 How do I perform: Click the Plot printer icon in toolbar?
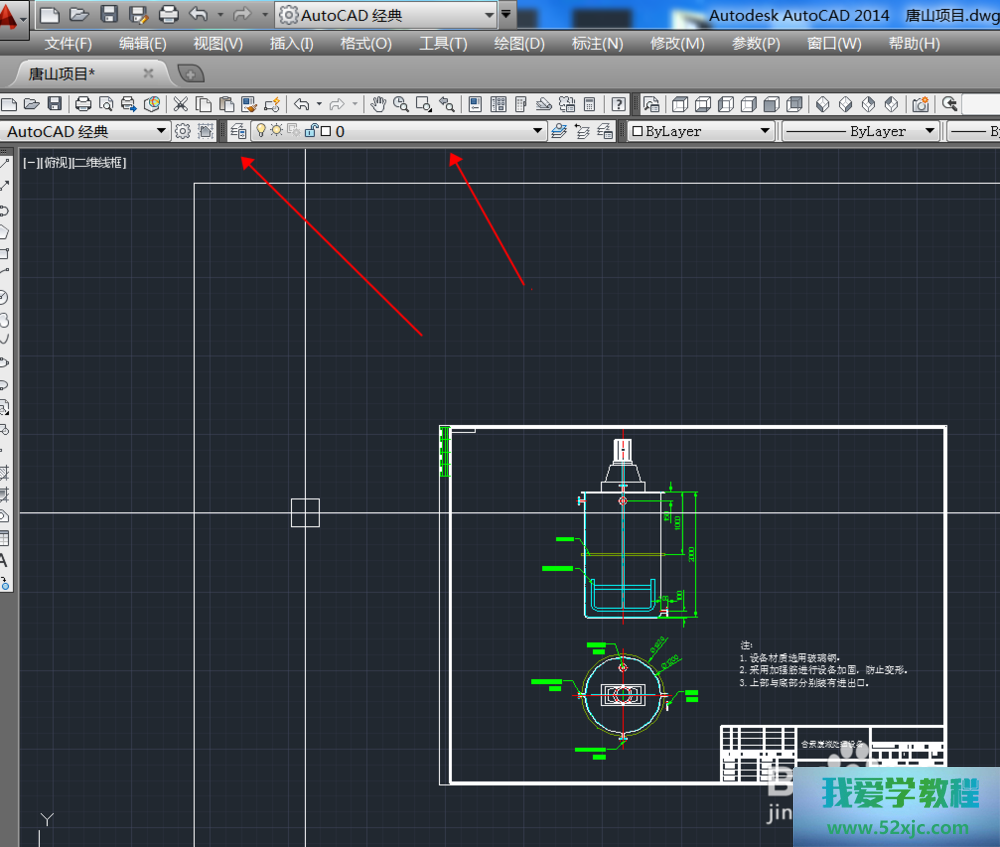coord(83,104)
